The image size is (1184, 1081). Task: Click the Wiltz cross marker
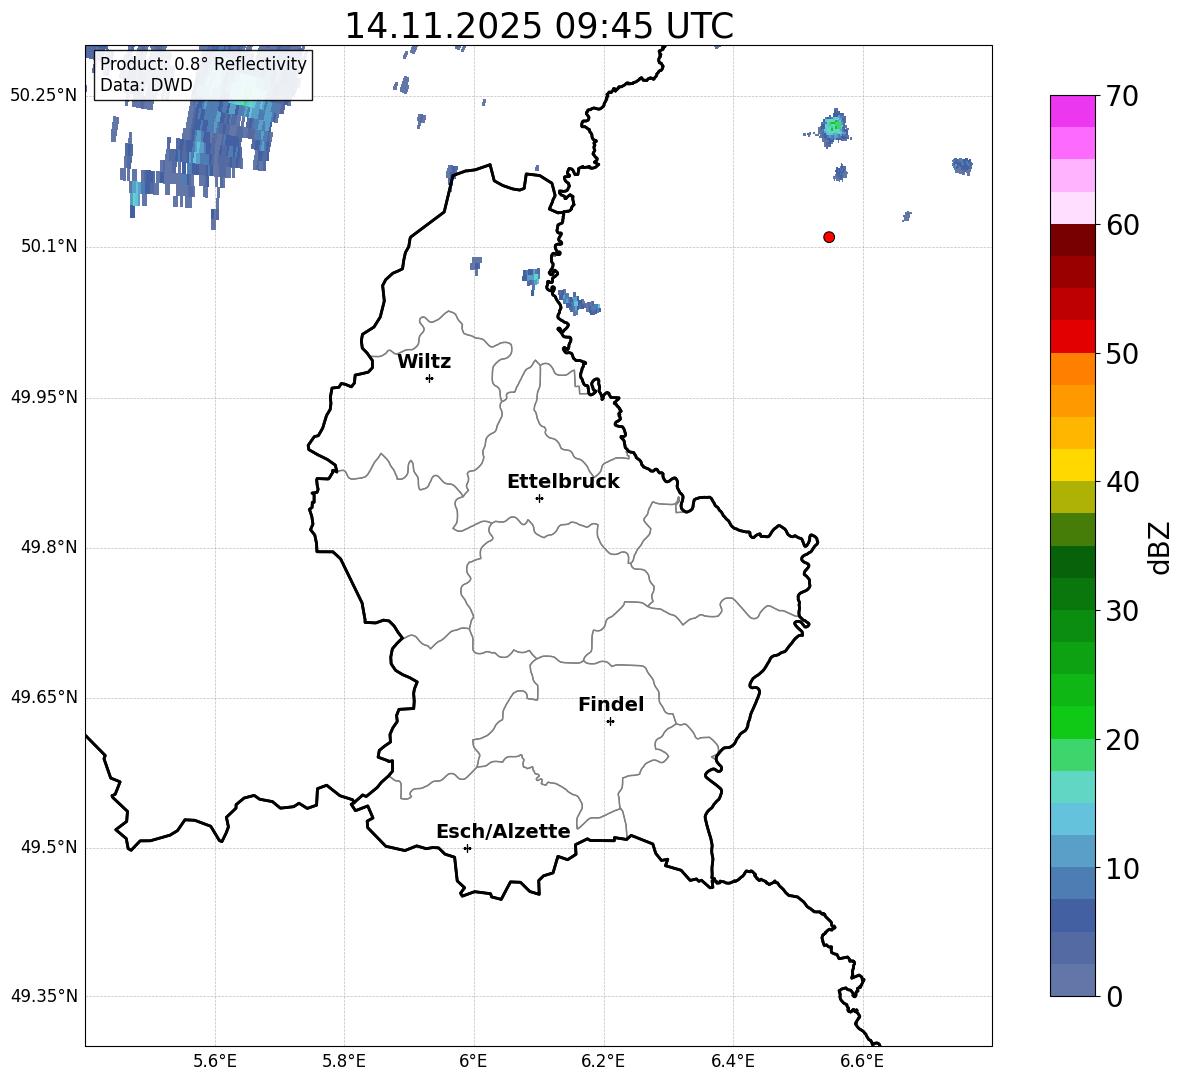tap(430, 378)
